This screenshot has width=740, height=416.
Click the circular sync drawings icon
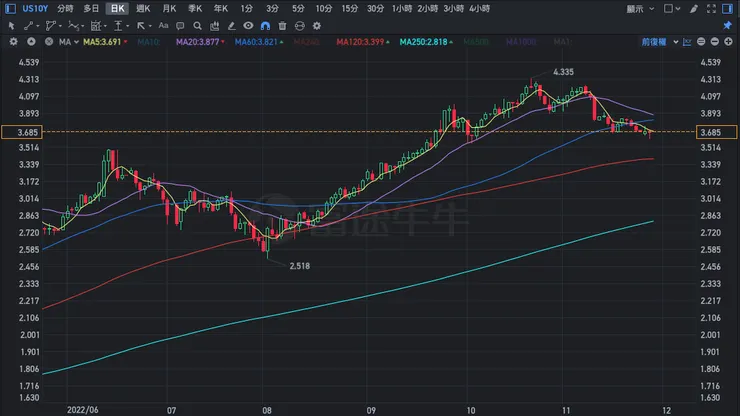coord(300,26)
